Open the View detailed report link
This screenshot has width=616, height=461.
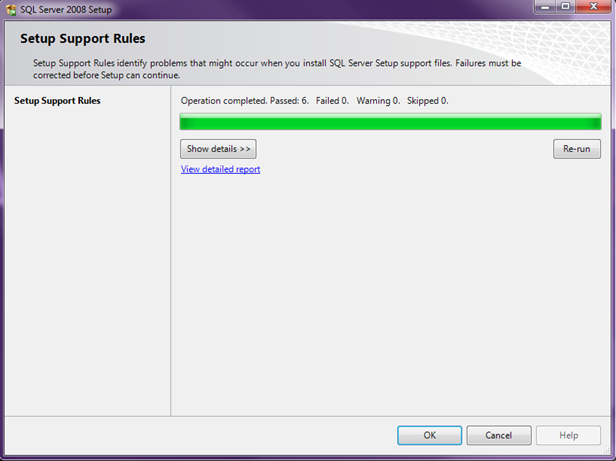220,169
